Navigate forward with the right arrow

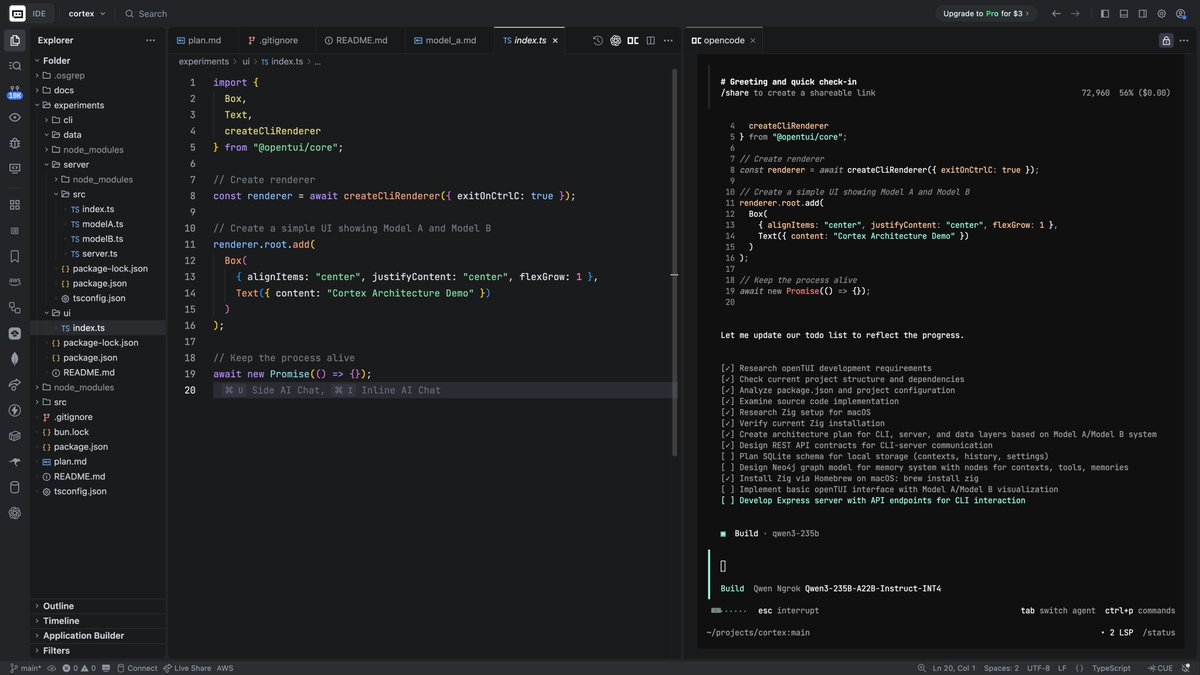[x=1075, y=14]
